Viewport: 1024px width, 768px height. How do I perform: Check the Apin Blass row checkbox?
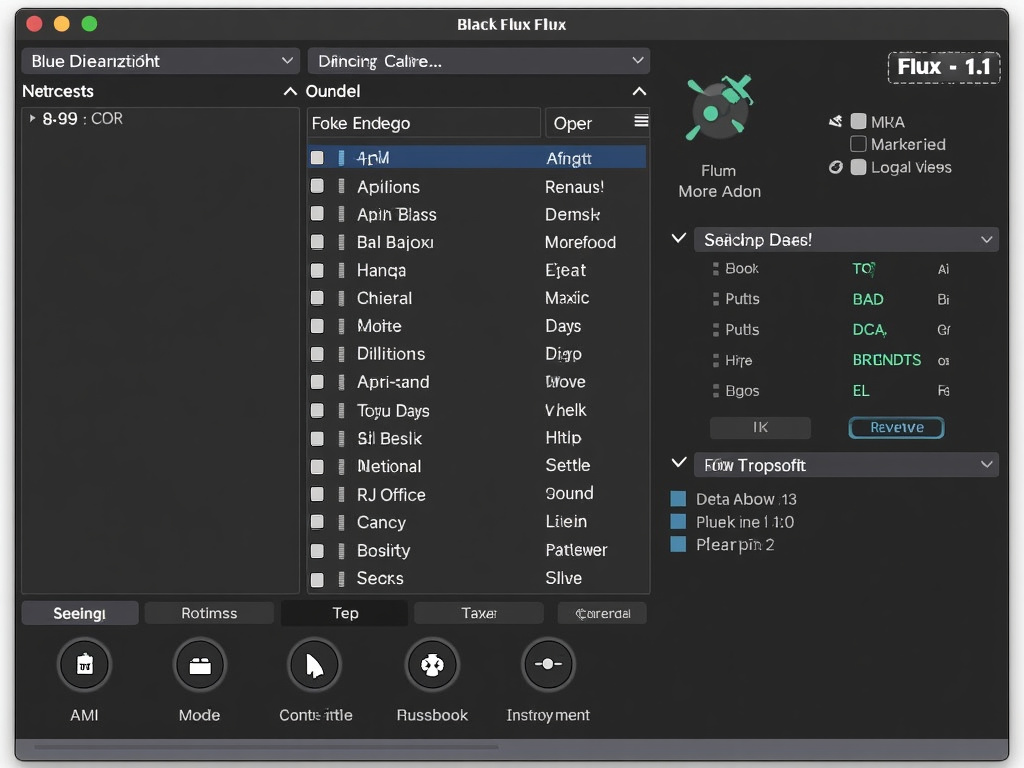point(317,214)
